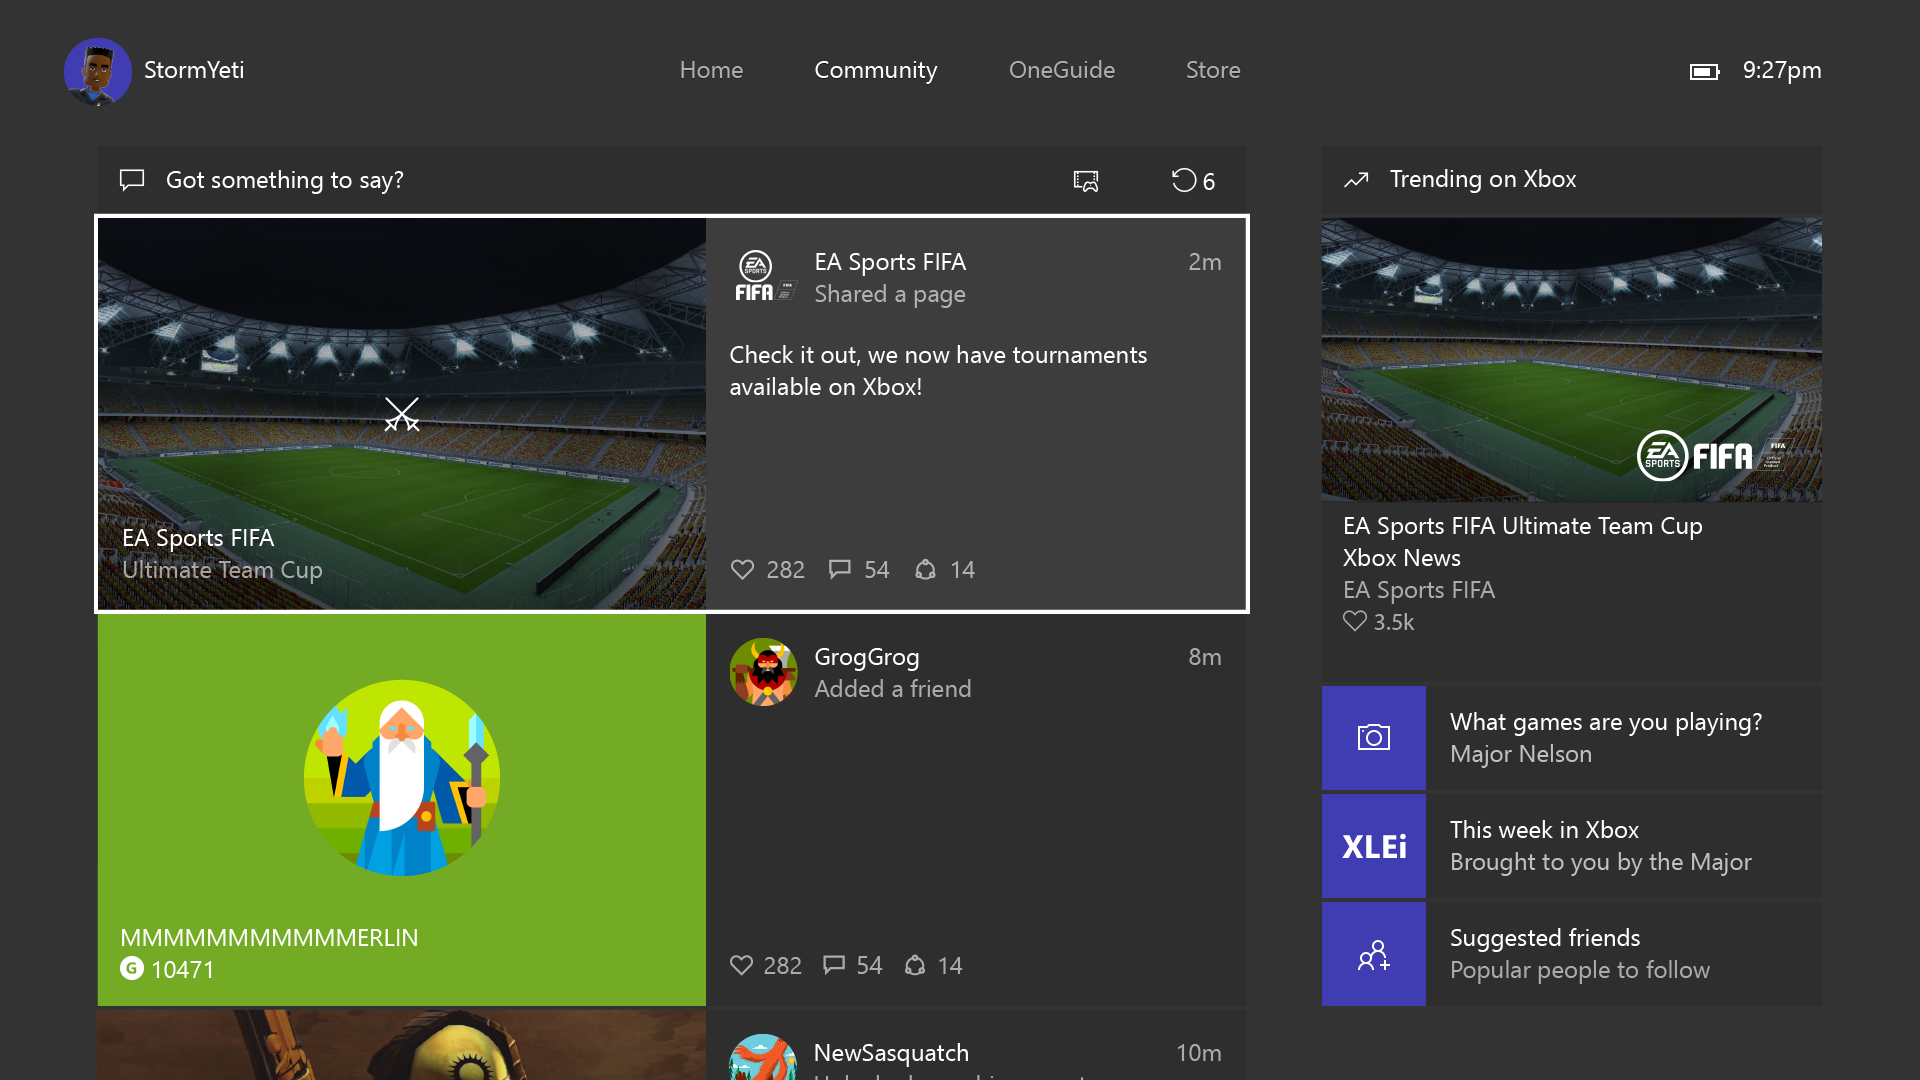This screenshot has width=1920, height=1080.
Task: Open the camera tile for What games are you playing
Action: 1374,738
